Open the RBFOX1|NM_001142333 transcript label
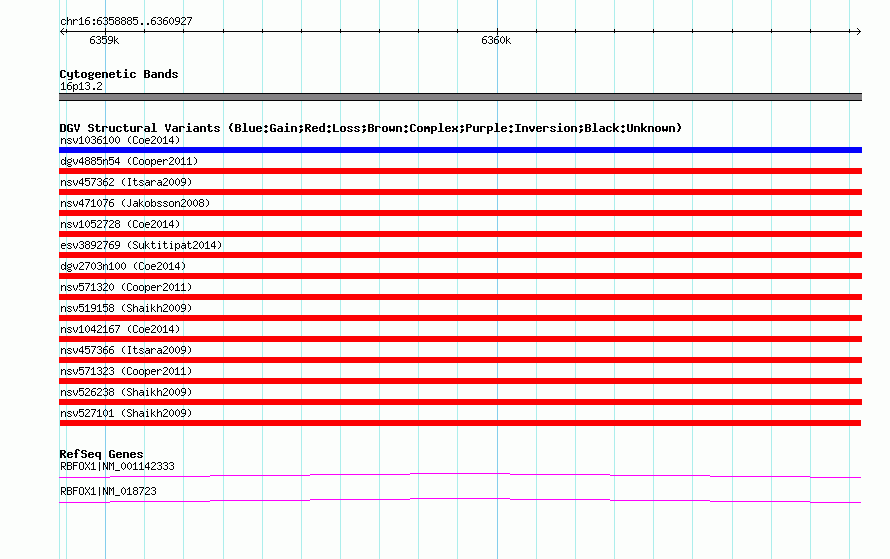Screen dimensions: 890x559 click(117, 466)
